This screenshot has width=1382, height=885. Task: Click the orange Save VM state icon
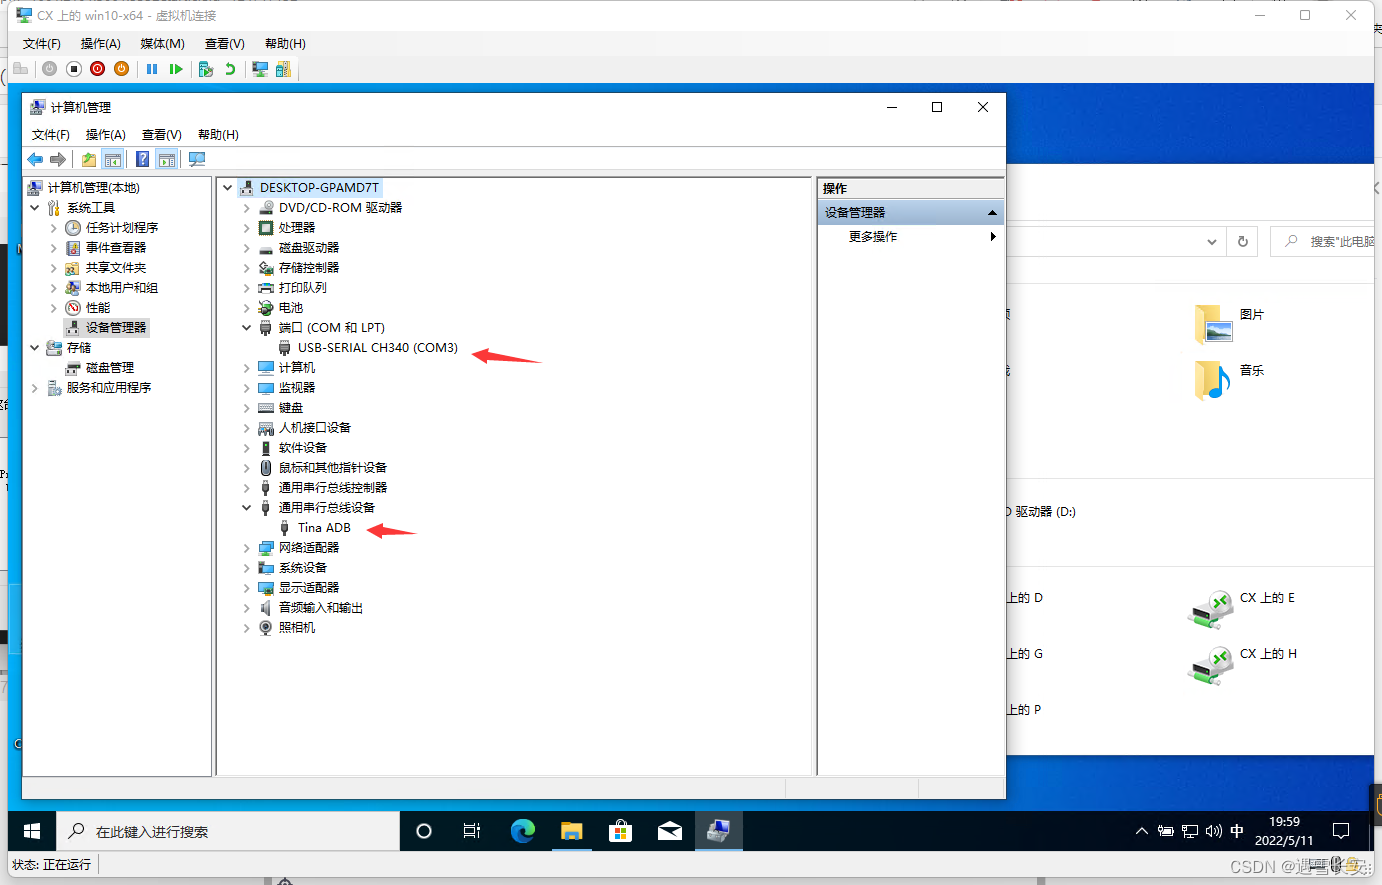click(121, 69)
